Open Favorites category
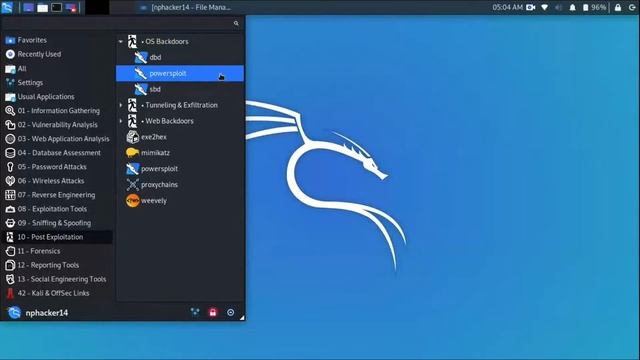640x360 pixels. click(57, 40)
